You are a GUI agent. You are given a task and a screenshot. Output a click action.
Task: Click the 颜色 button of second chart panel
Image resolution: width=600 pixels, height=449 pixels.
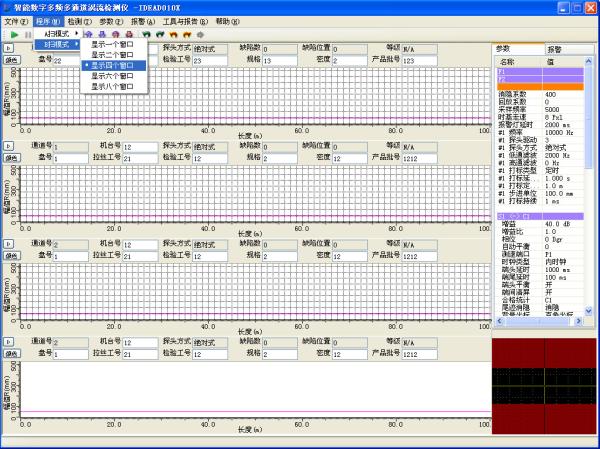tap(12, 158)
